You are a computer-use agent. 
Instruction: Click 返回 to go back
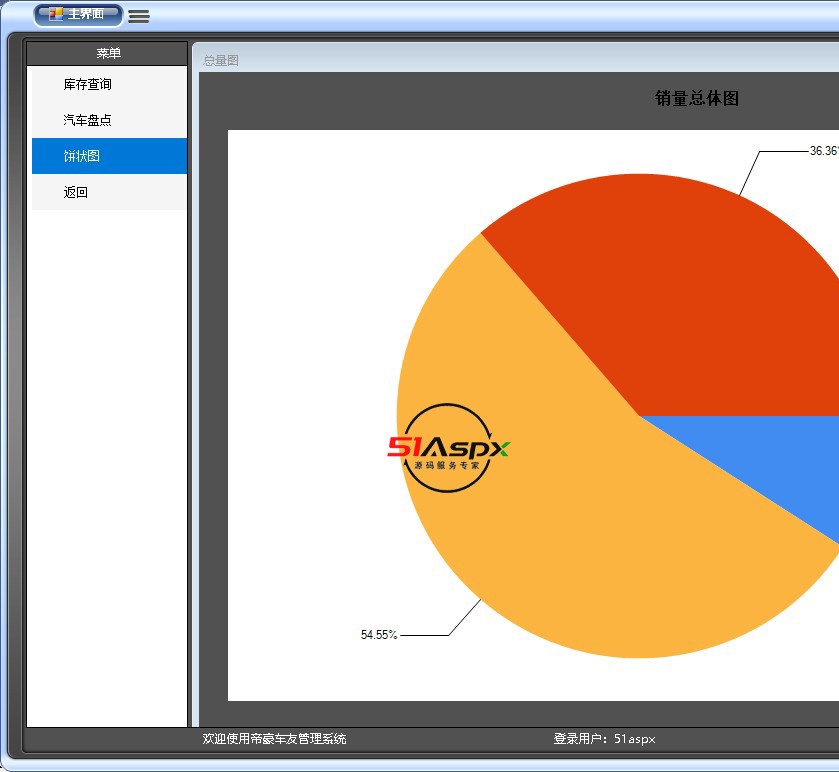[76, 192]
